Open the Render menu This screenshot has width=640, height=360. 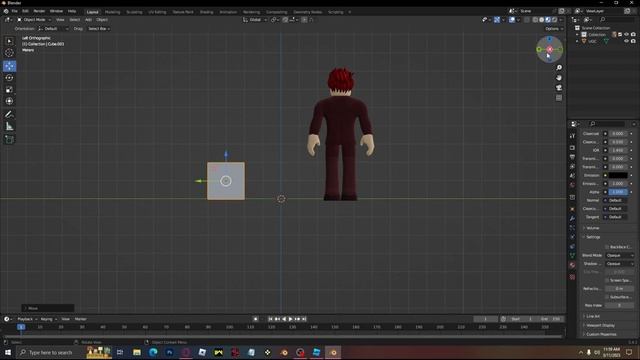[x=39, y=11]
